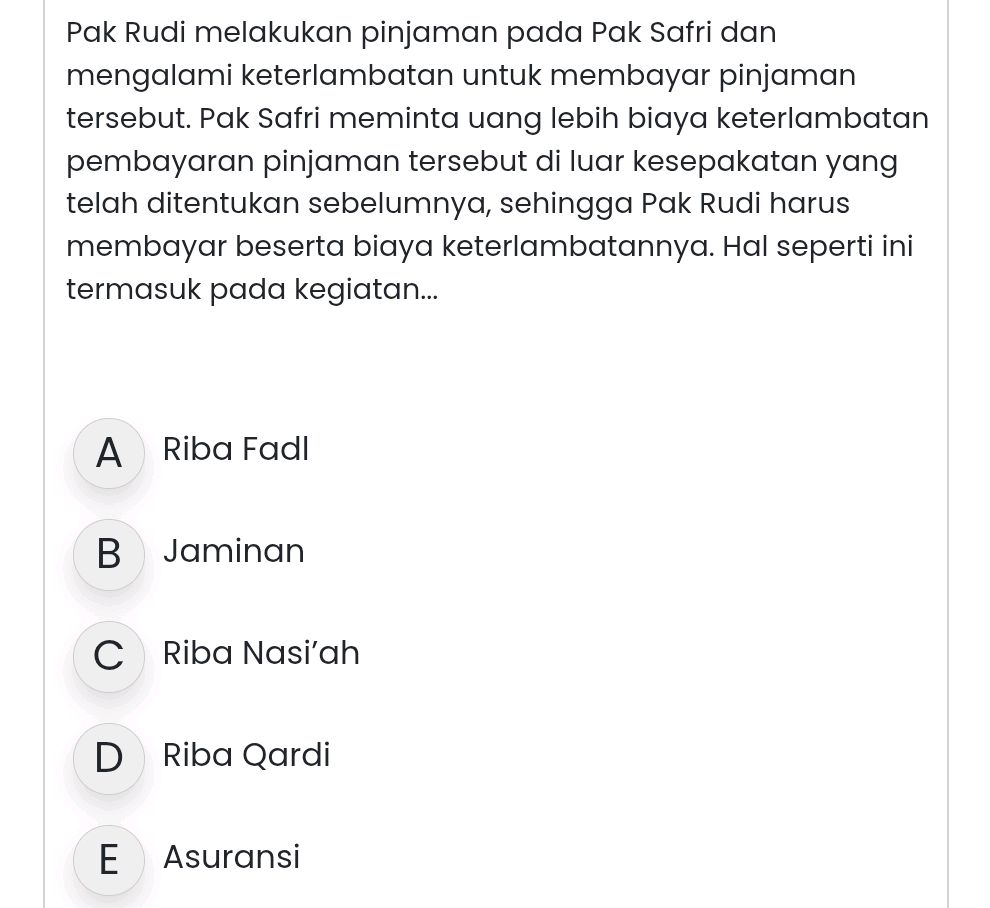Choose the answer 'Riba Nasi'ah'
This screenshot has width=990, height=908.
click(261, 654)
